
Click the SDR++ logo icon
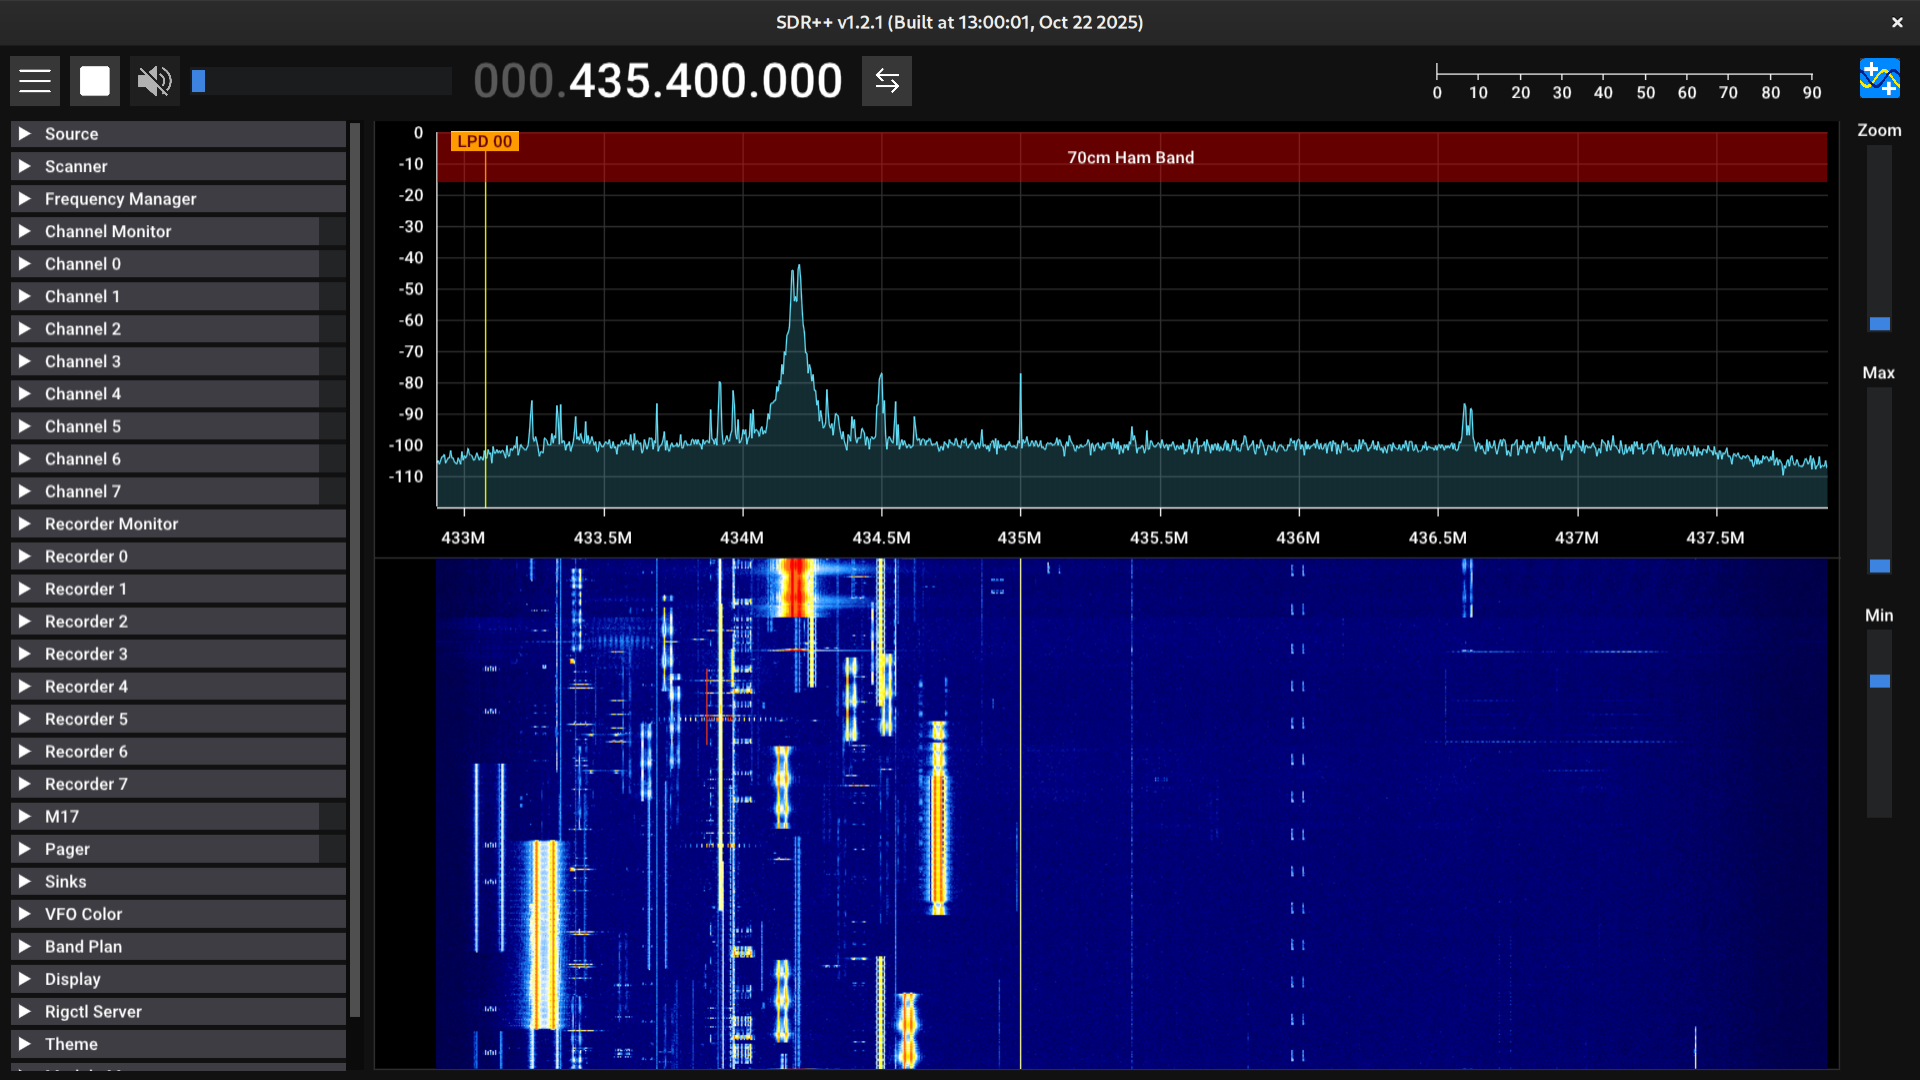click(1879, 79)
